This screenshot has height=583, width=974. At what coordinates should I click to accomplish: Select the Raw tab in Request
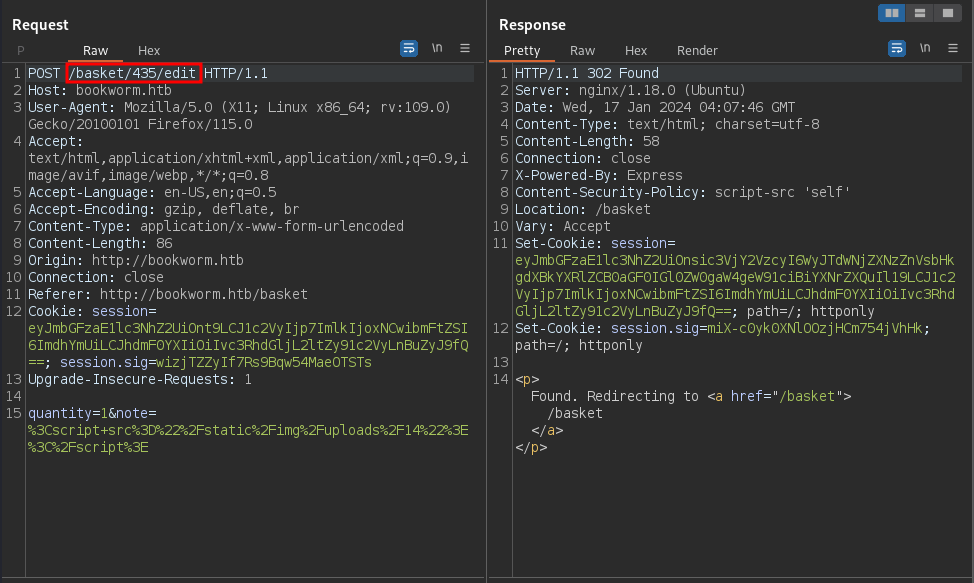96,50
